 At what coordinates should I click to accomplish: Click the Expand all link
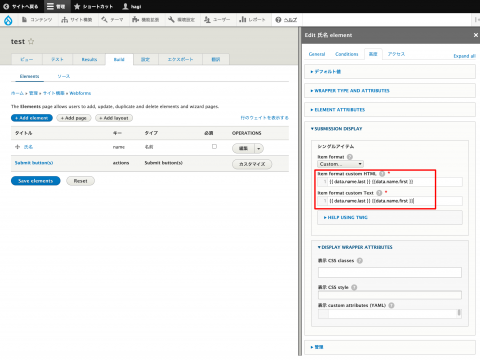pos(464,56)
